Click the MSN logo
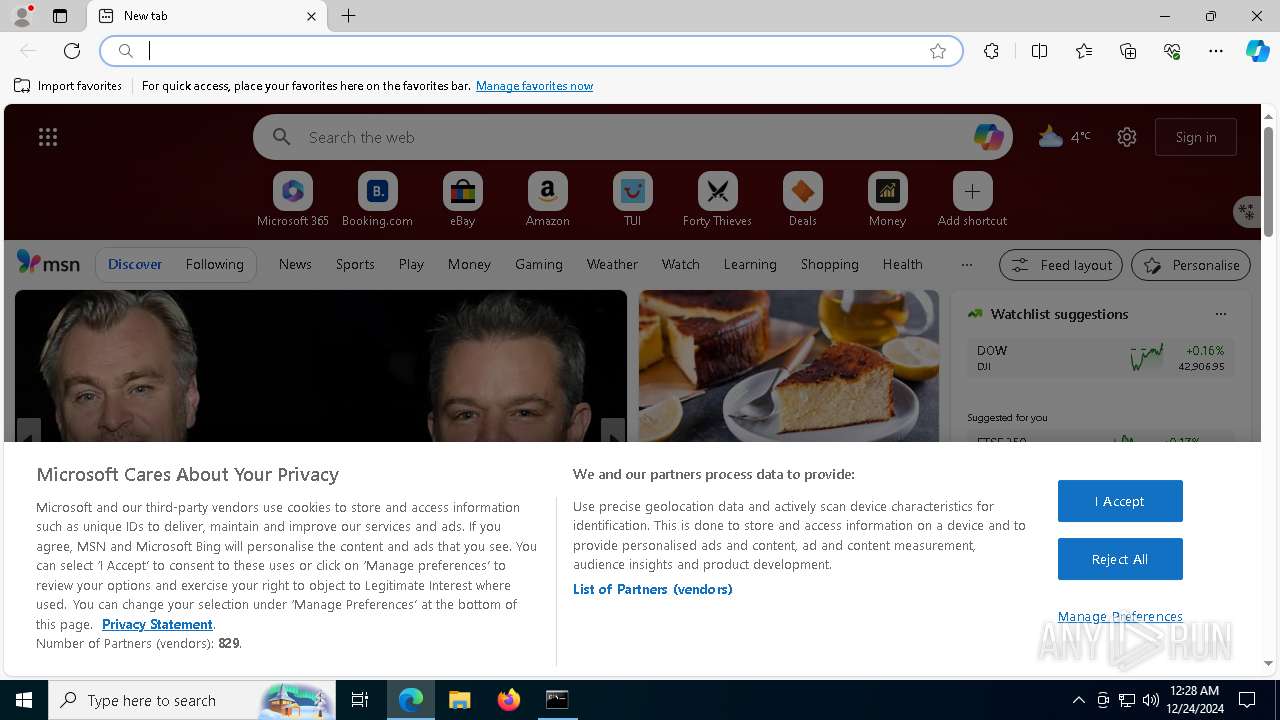 (48, 263)
